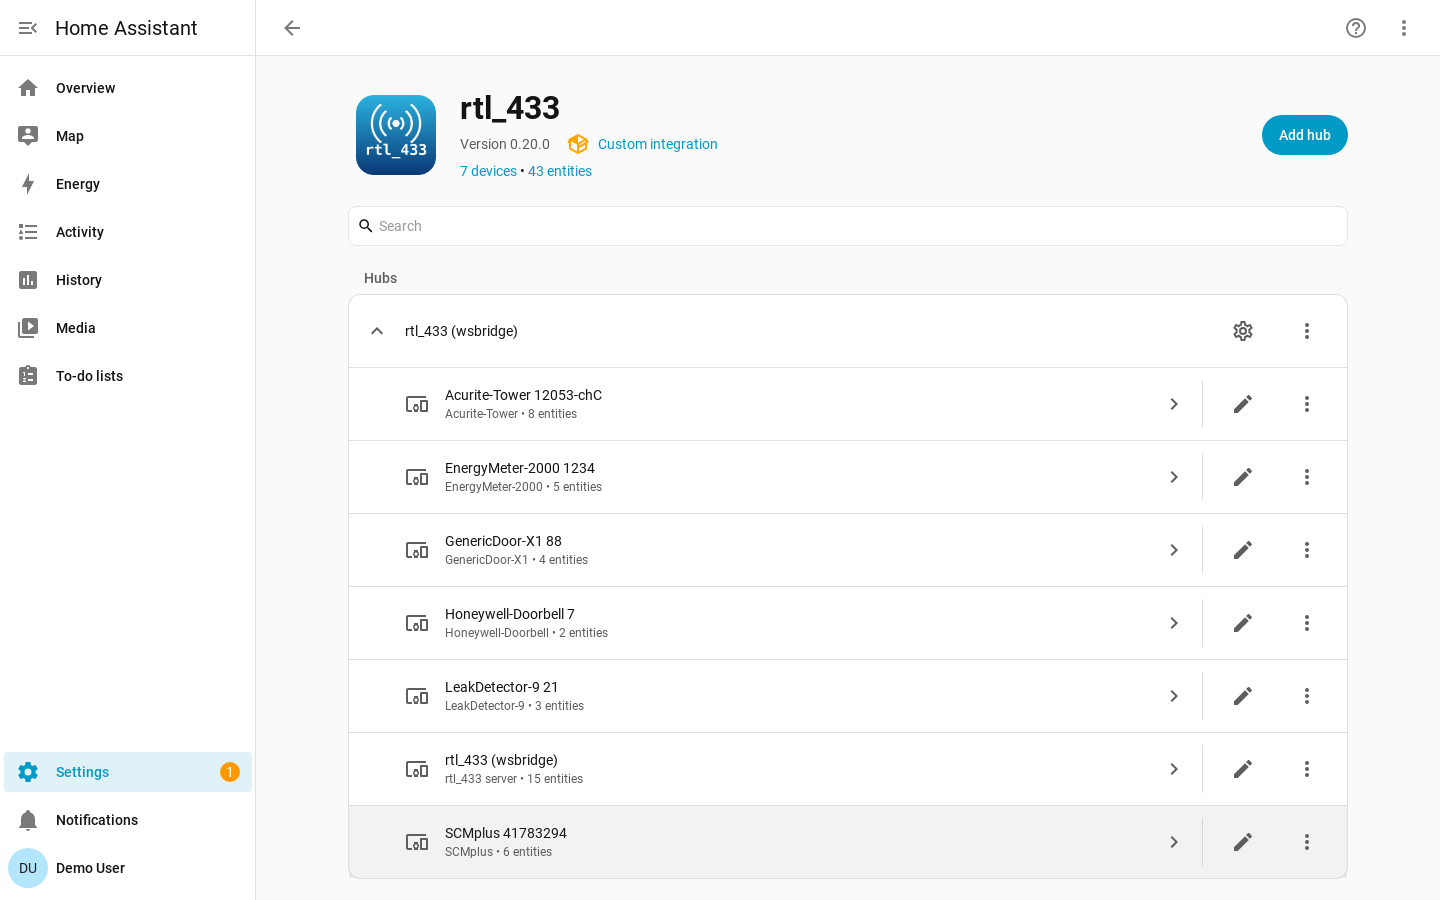The width and height of the screenshot is (1440, 900).
Task: Collapse the rtl_433 (wsbridge) hub list
Action: pyautogui.click(x=377, y=331)
